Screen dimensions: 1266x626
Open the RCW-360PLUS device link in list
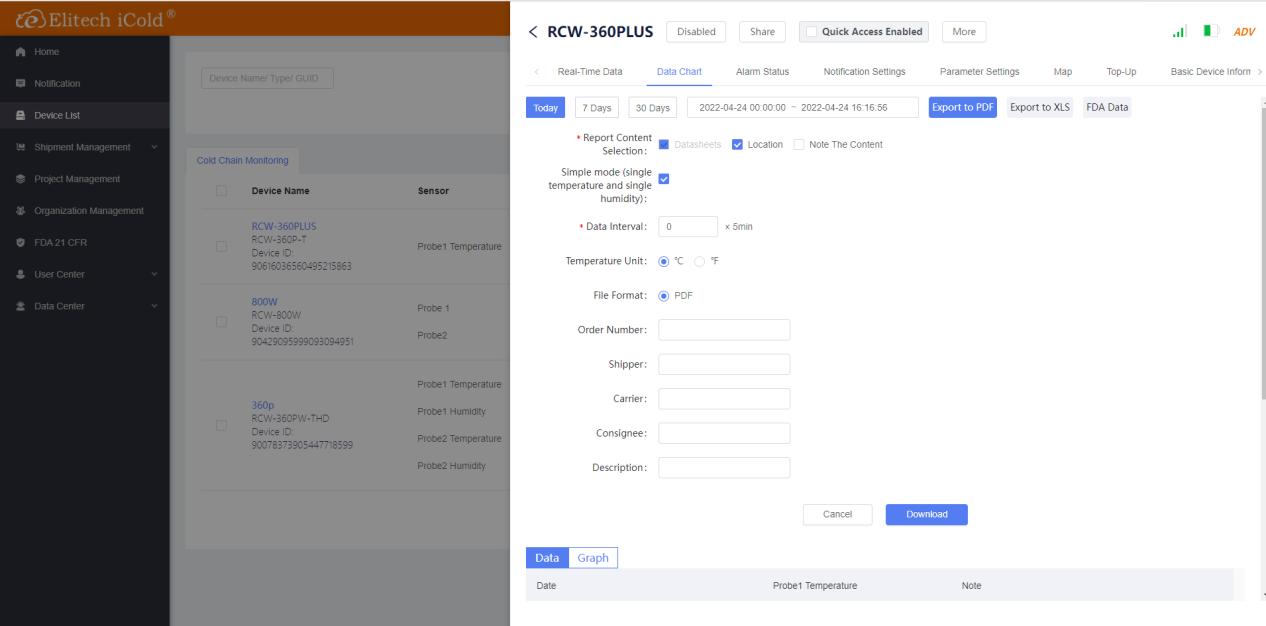[283, 226]
